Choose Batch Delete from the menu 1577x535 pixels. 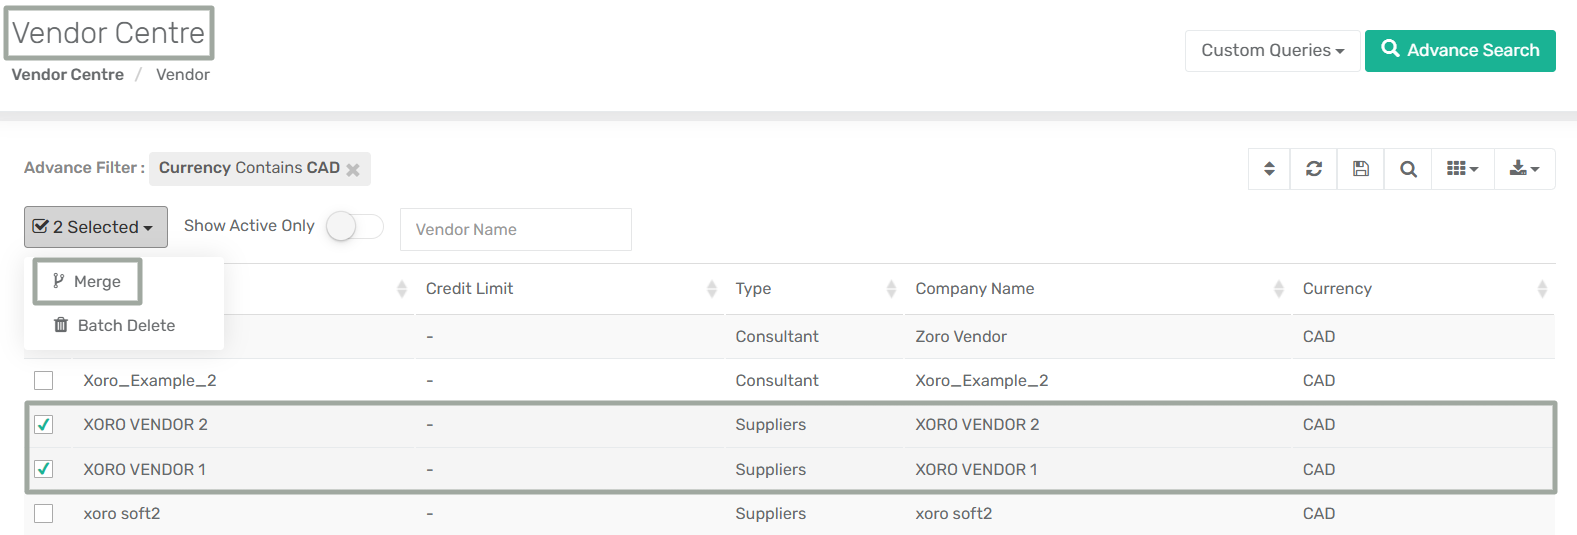pos(115,326)
